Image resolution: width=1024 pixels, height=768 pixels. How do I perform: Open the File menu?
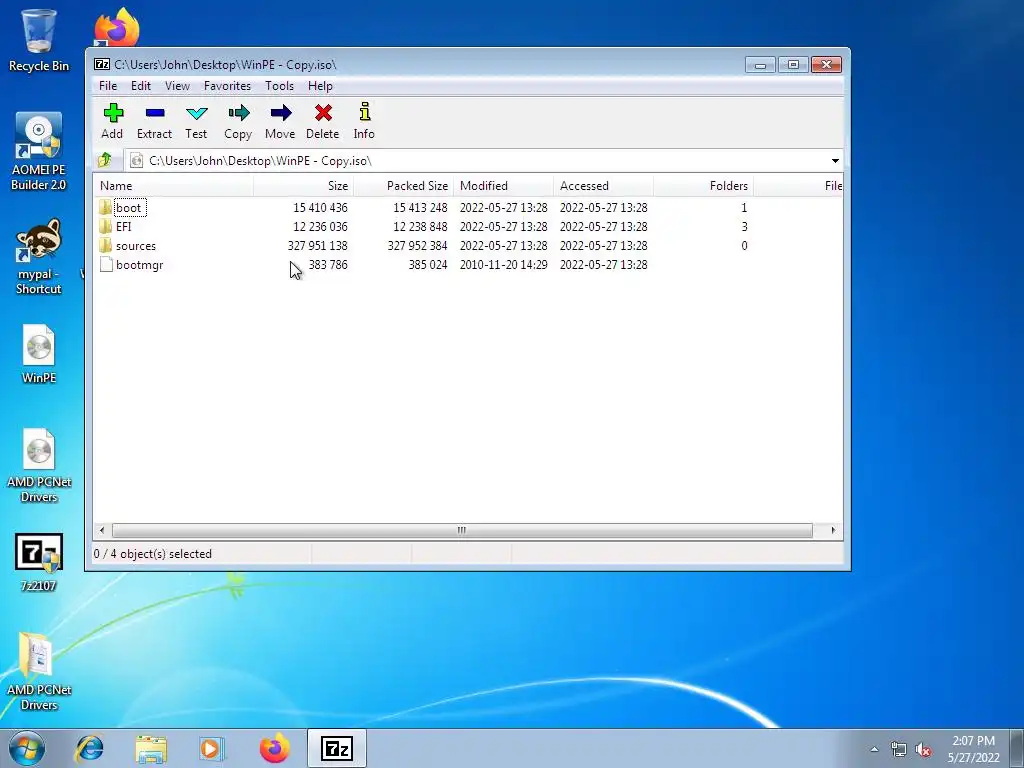click(108, 86)
